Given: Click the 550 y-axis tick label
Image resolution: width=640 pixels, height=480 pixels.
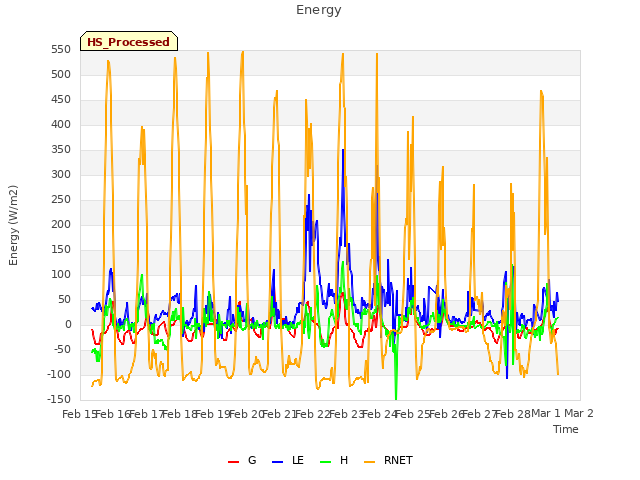Looking at the screenshot, I should (x=61, y=50).
